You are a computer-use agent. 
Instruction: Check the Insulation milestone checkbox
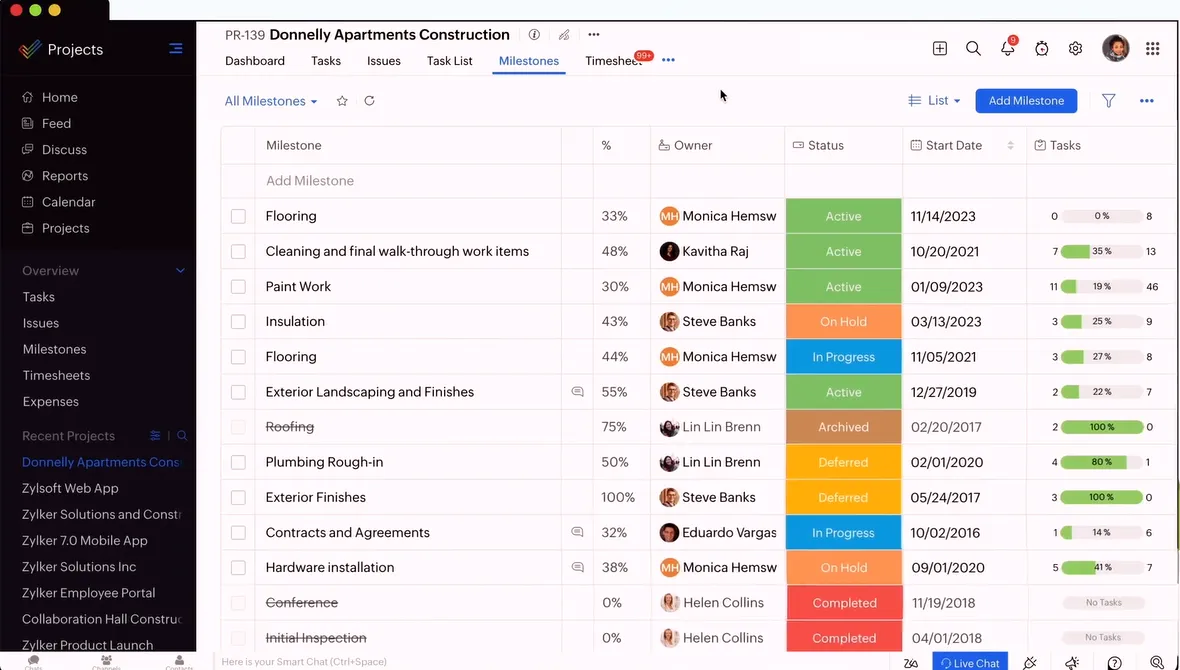(x=238, y=321)
